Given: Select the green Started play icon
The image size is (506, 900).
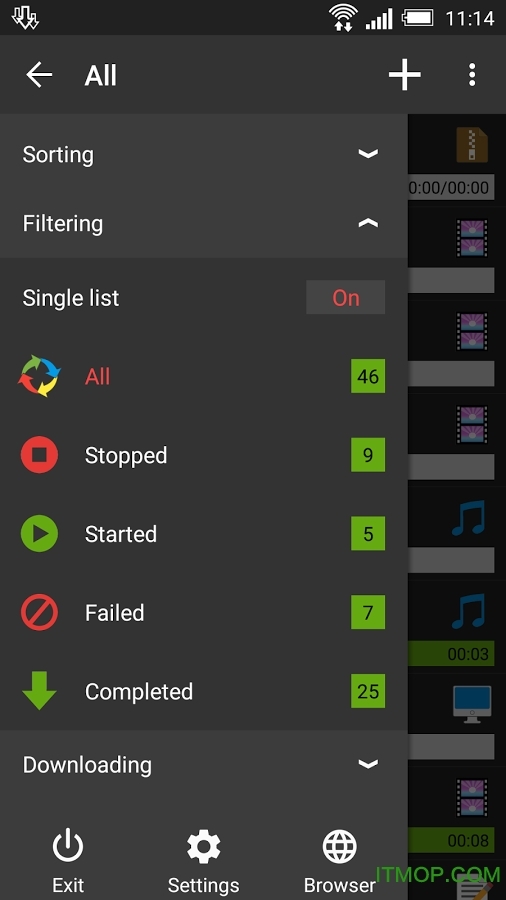Looking at the screenshot, I should pyautogui.click(x=39, y=534).
